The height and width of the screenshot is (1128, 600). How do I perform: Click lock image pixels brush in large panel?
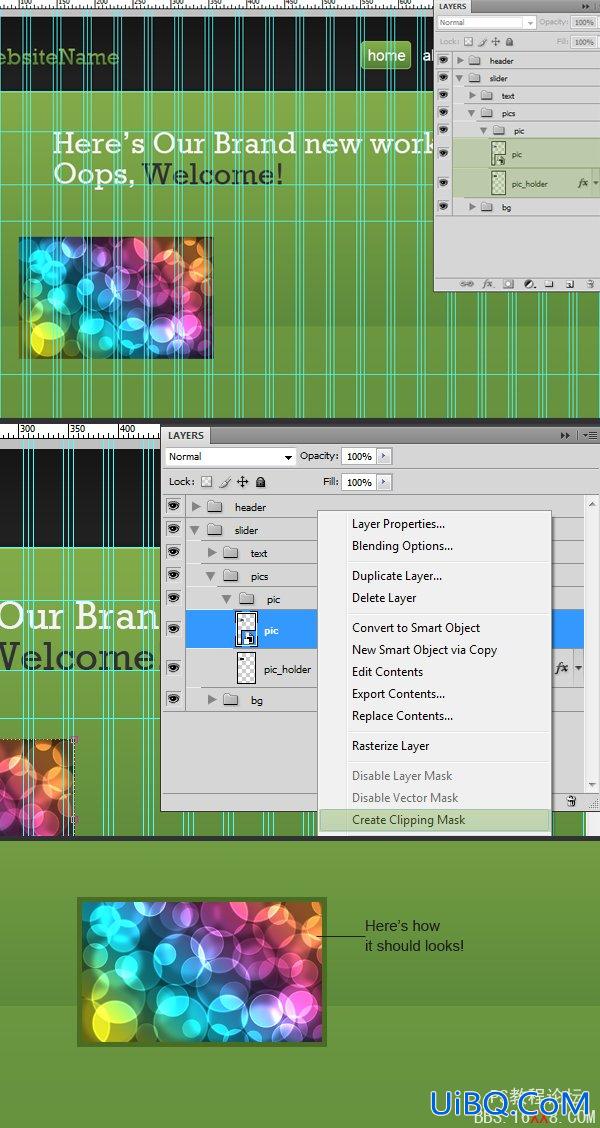pyautogui.click(x=225, y=482)
